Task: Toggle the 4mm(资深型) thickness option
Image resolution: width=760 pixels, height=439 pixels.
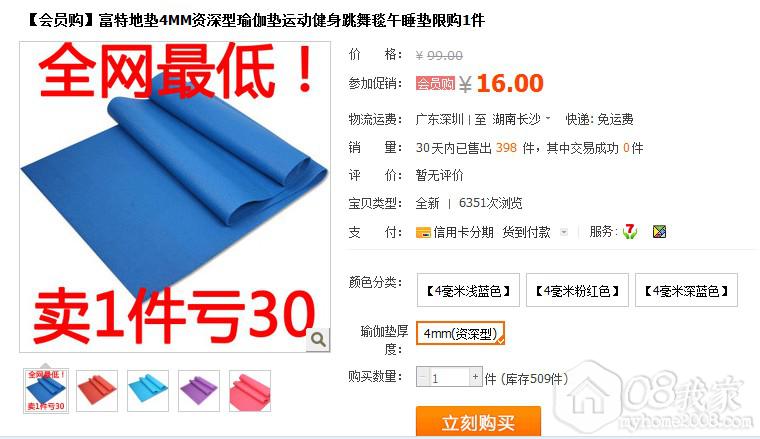Action: (x=460, y=333)
